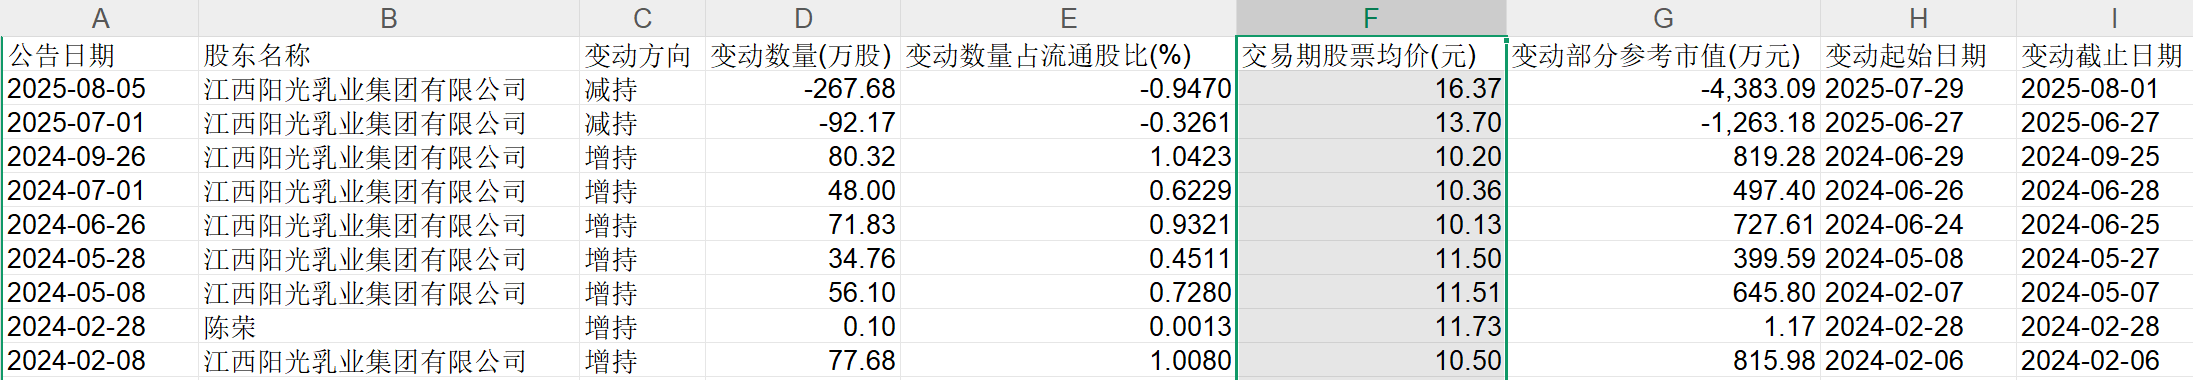Select the average price cell 10.20
The height and width of the screenshot is (380, 2193).
(x=1371, y=157)
